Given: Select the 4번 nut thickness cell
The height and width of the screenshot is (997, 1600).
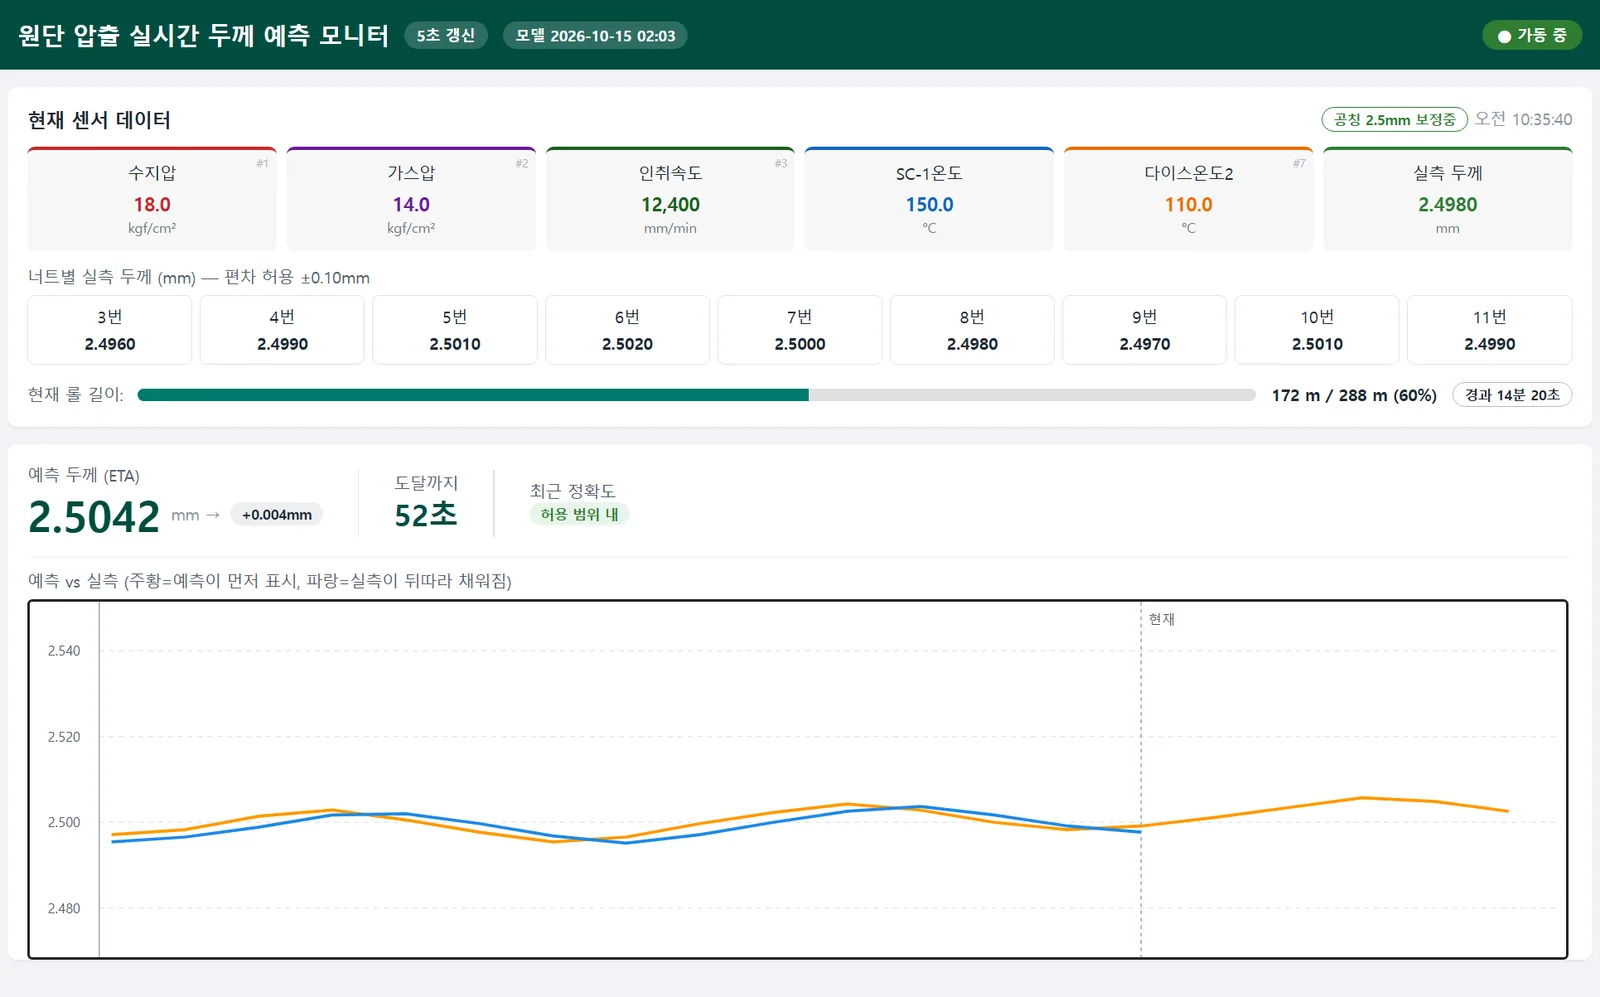Looking at the screenshot, I should click(x=282, y=330).
